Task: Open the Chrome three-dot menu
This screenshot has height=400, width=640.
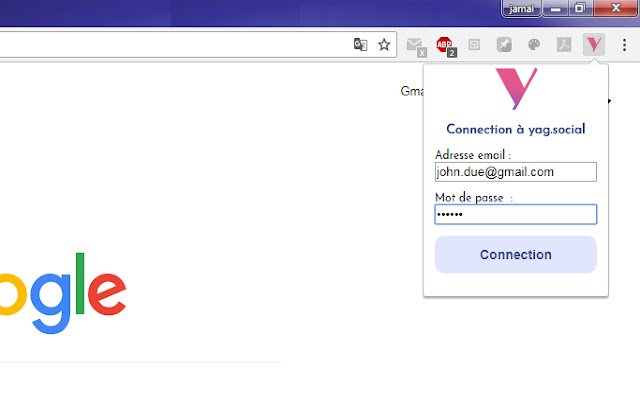Action: pos(624,44)
